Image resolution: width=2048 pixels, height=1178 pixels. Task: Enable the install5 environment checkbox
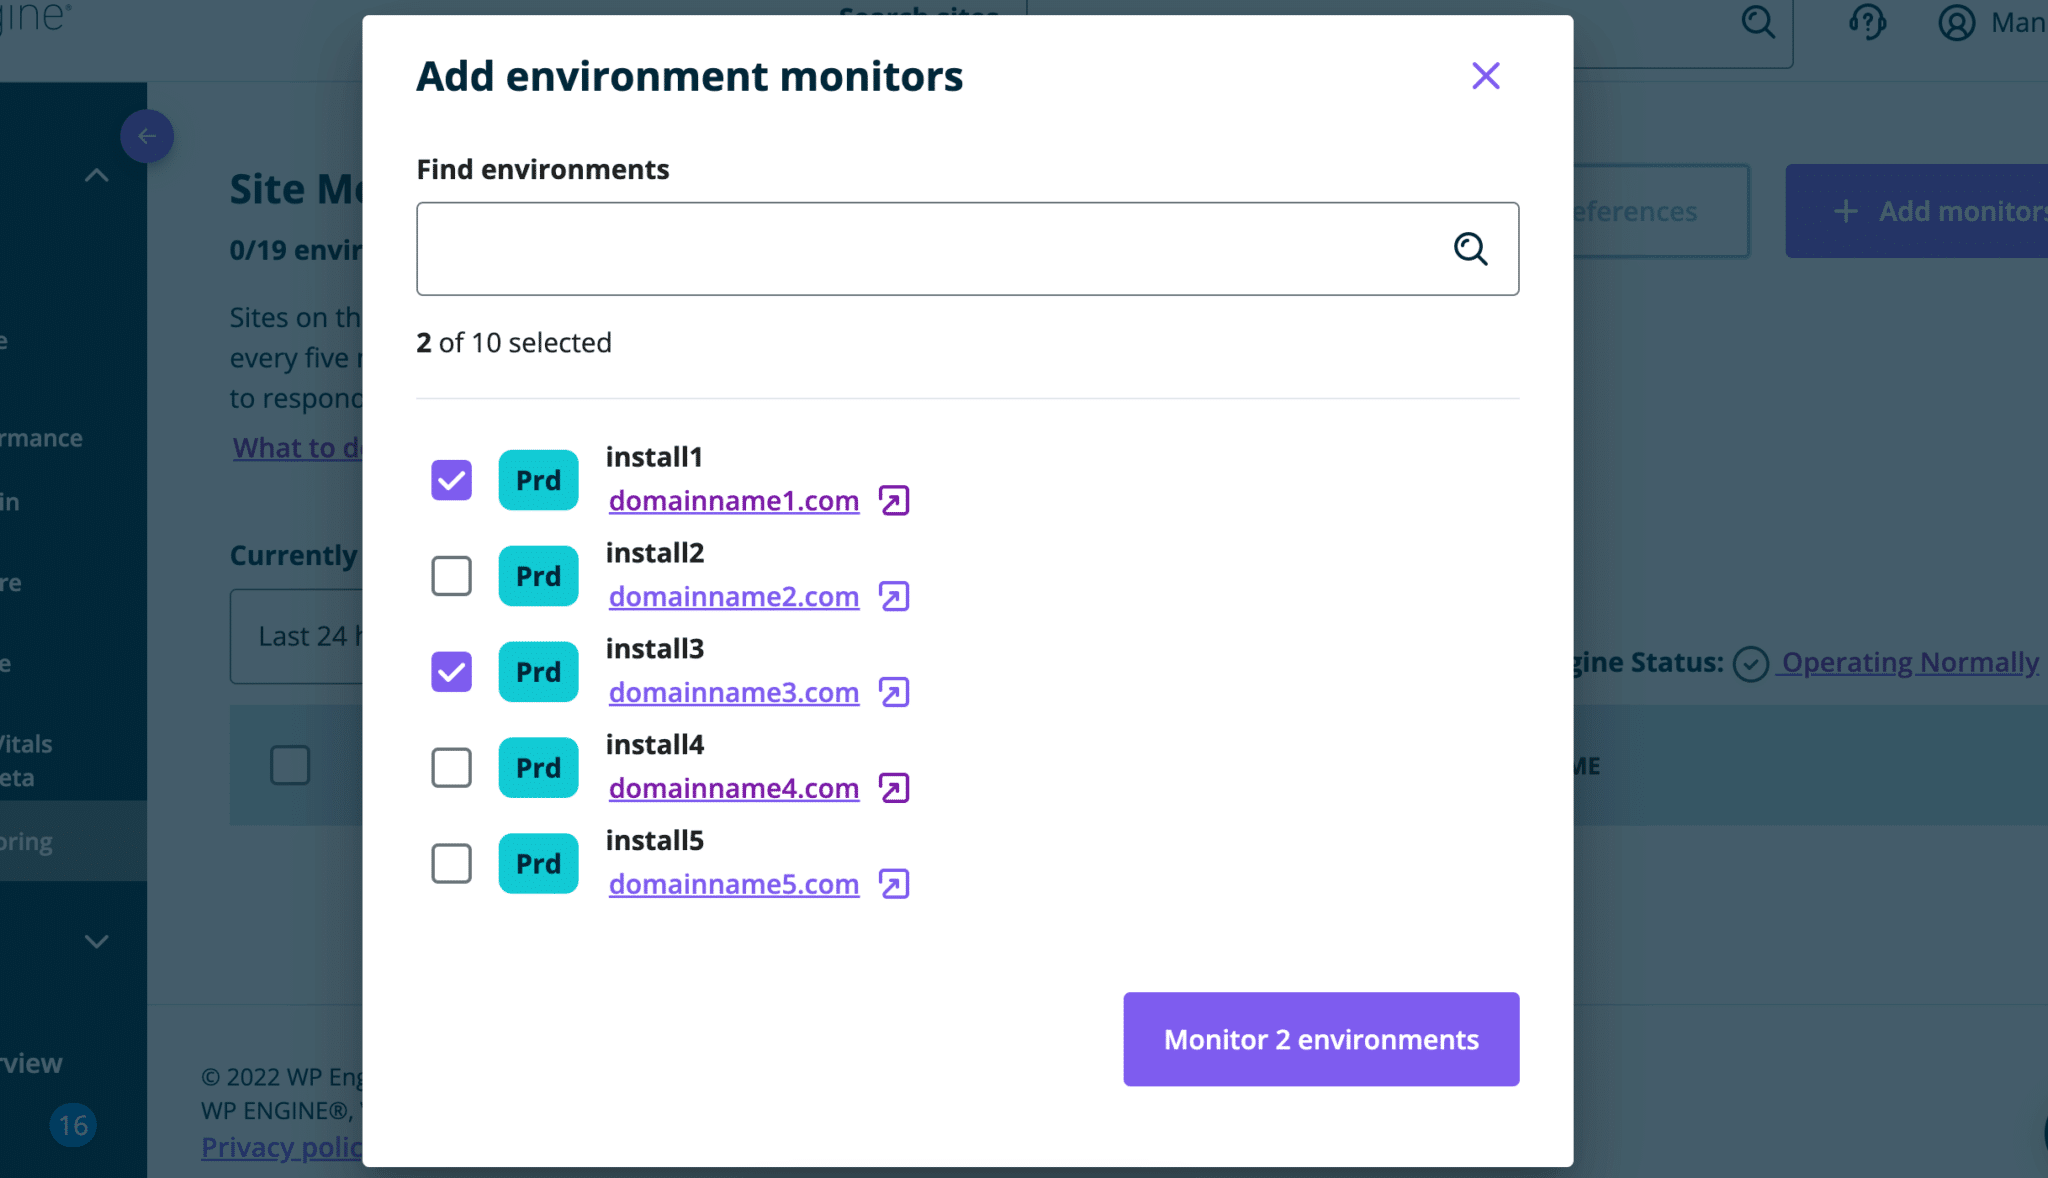[x=451, y=864]
